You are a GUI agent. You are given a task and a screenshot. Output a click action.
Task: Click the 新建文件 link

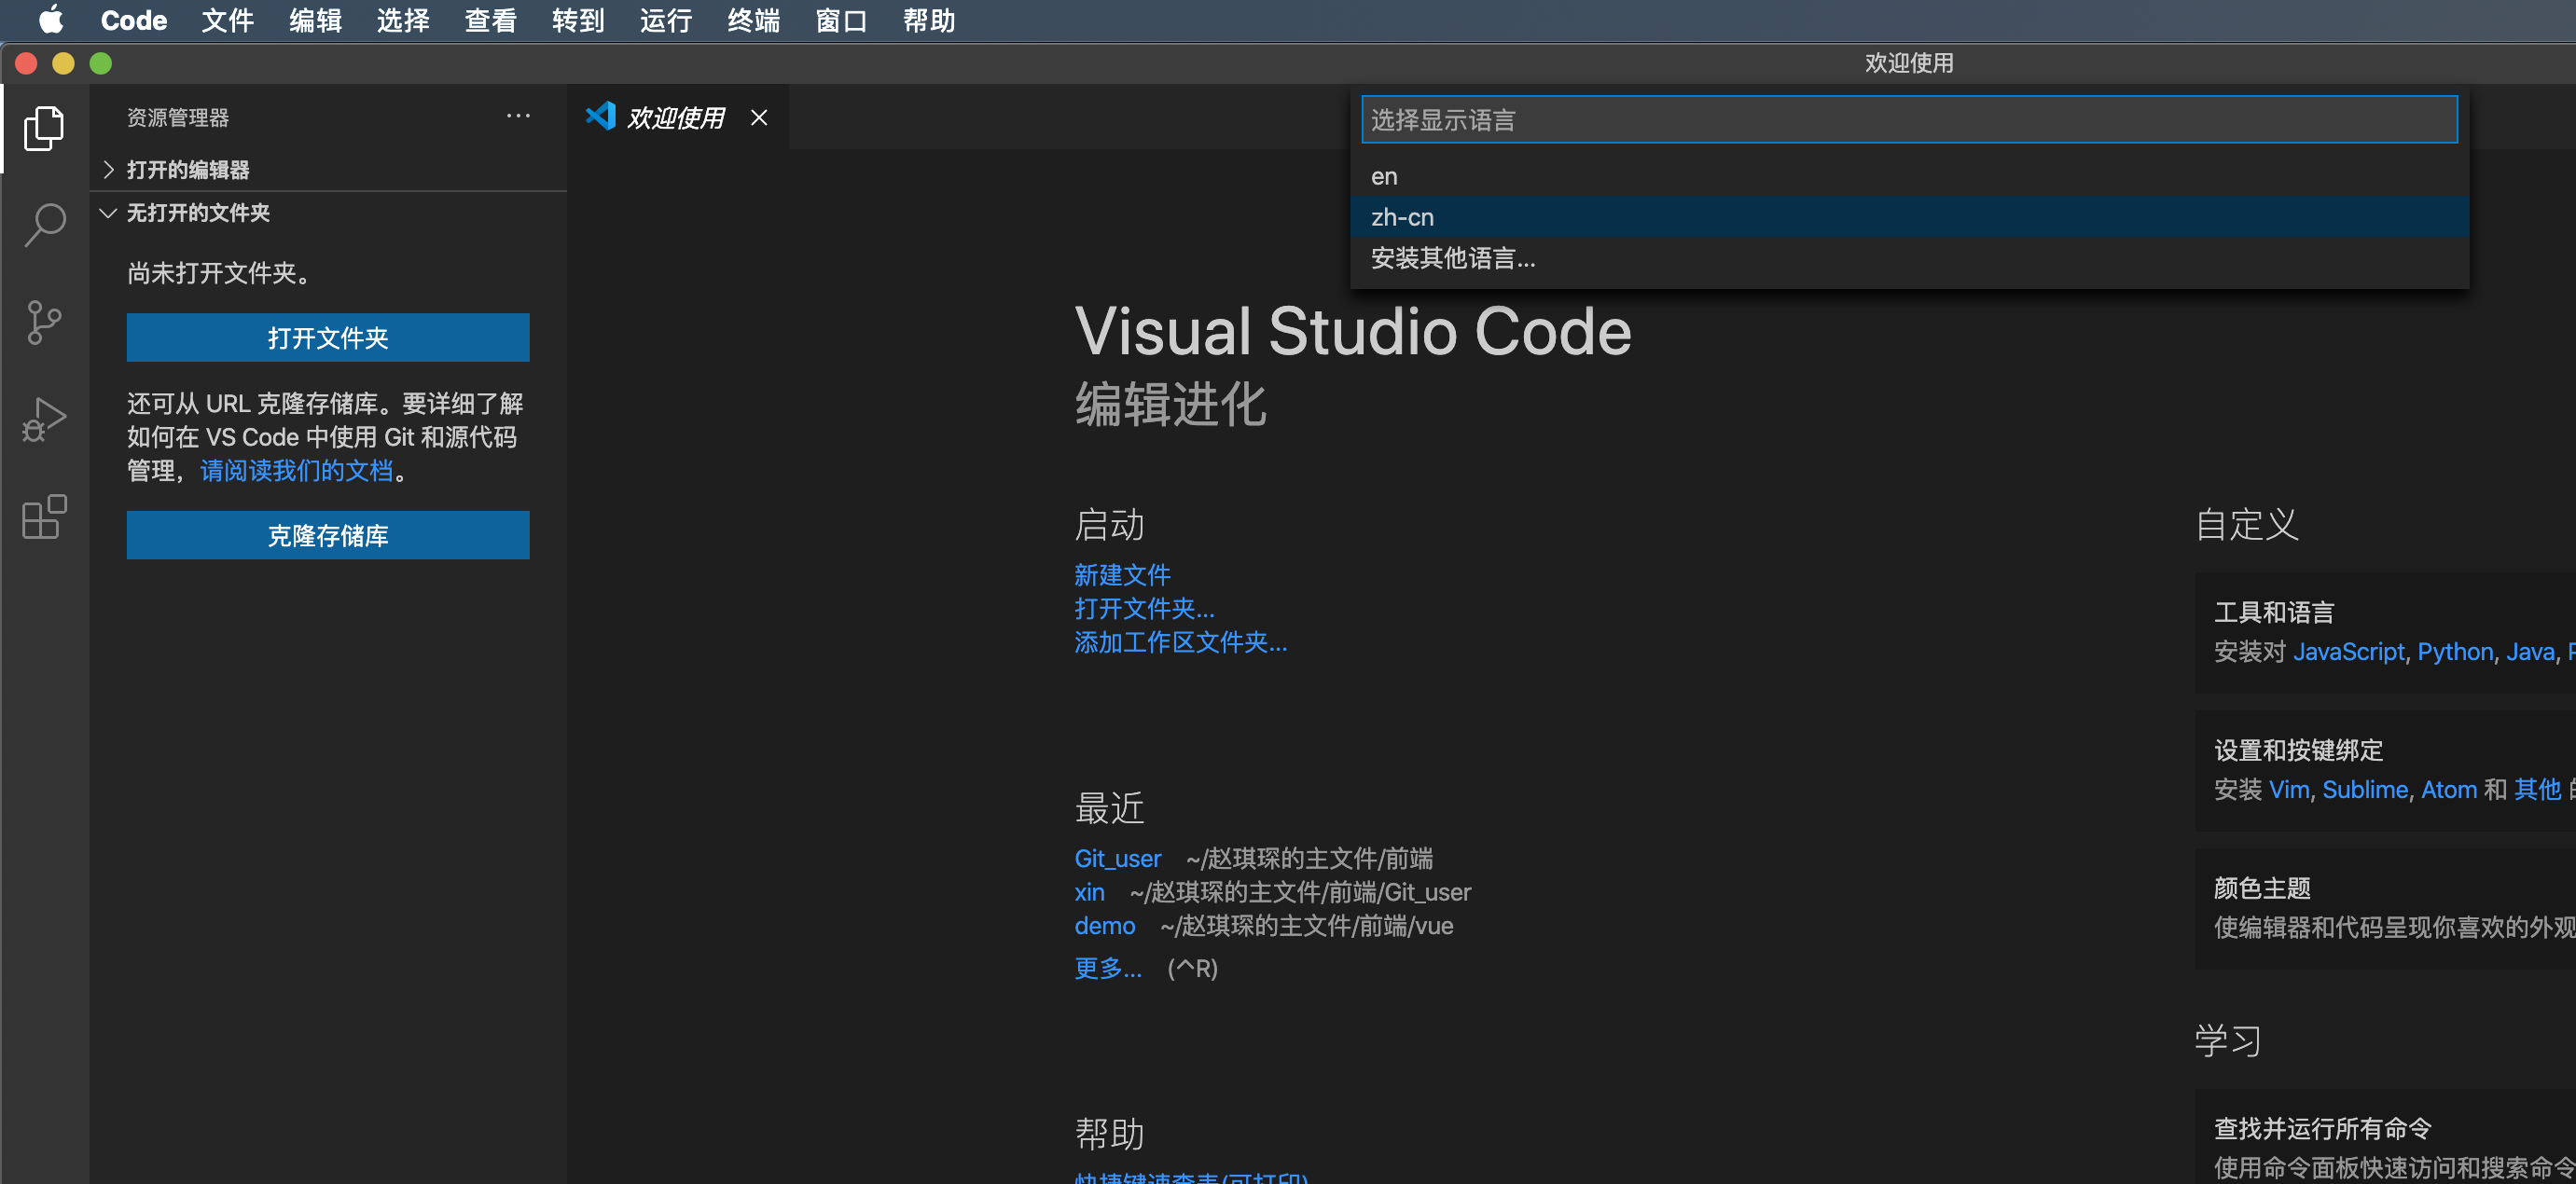coord(1121,575)
